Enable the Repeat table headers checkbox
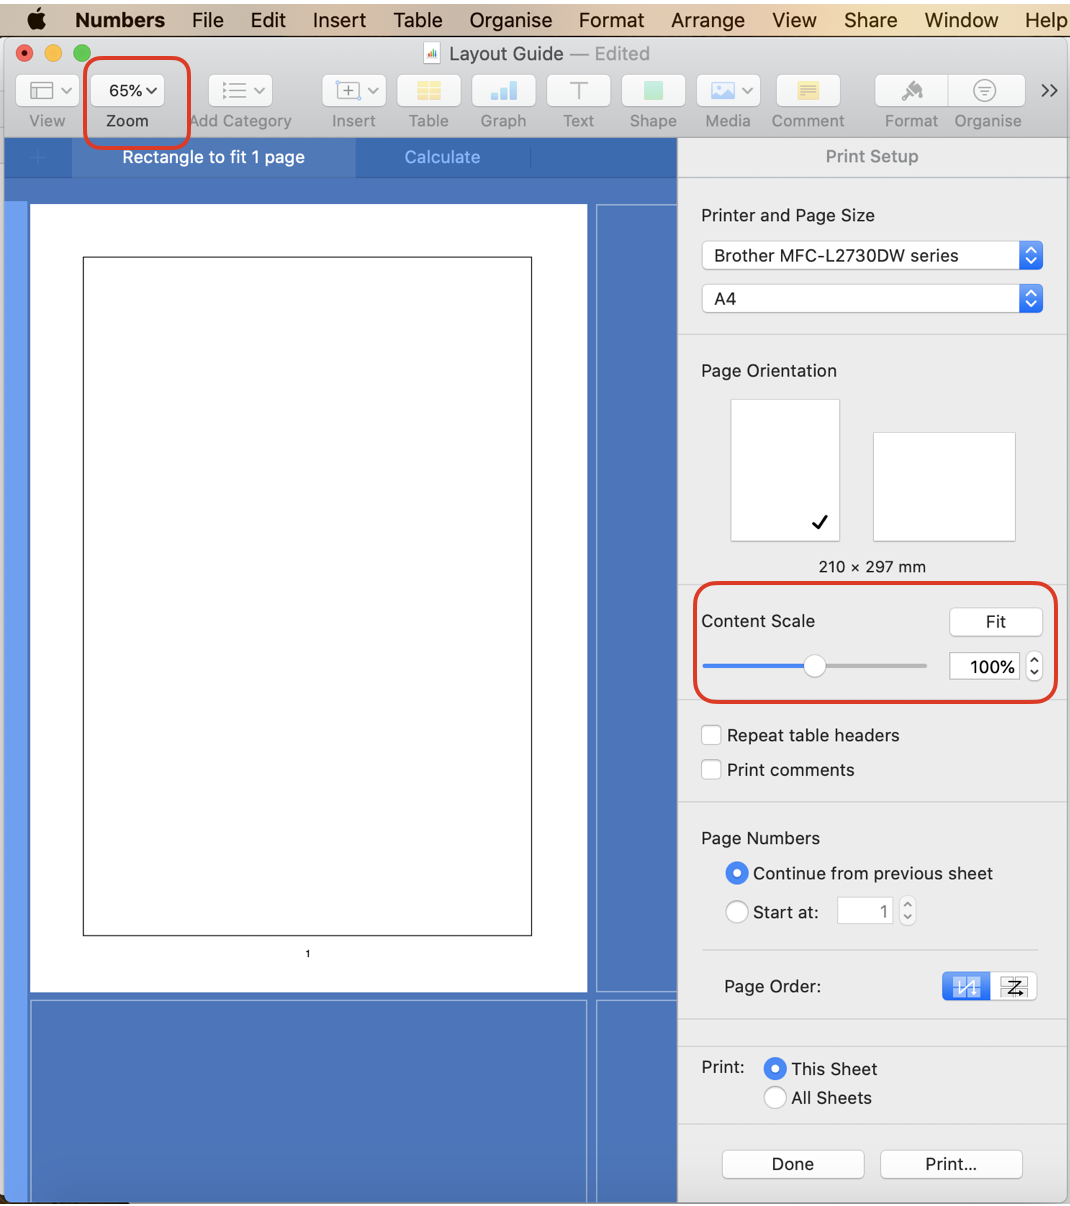This screenshot has width=1070, height=1206. pyautogui.click(x=711, y=735)
